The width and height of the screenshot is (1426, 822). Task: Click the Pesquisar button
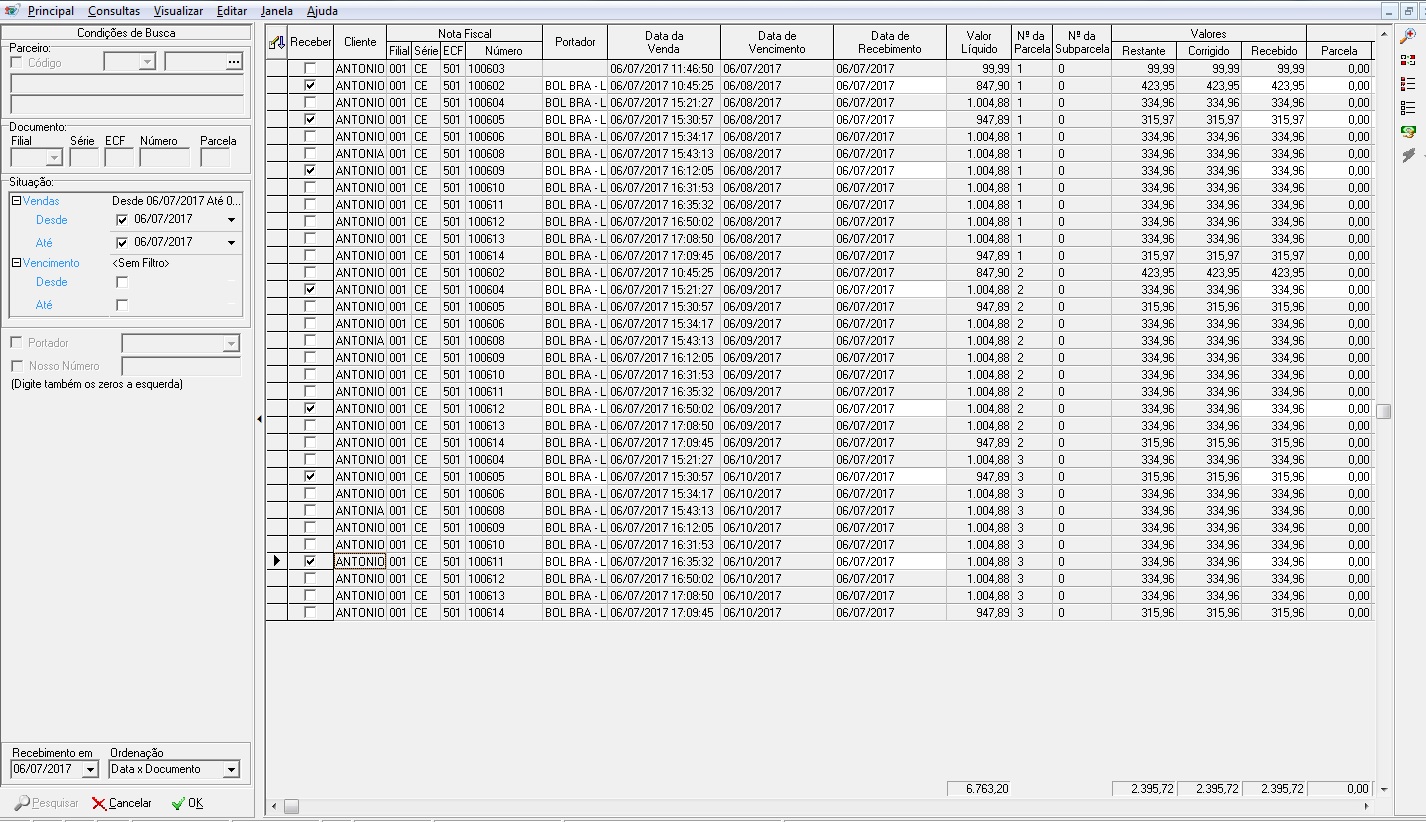click(x=46, y=803)
